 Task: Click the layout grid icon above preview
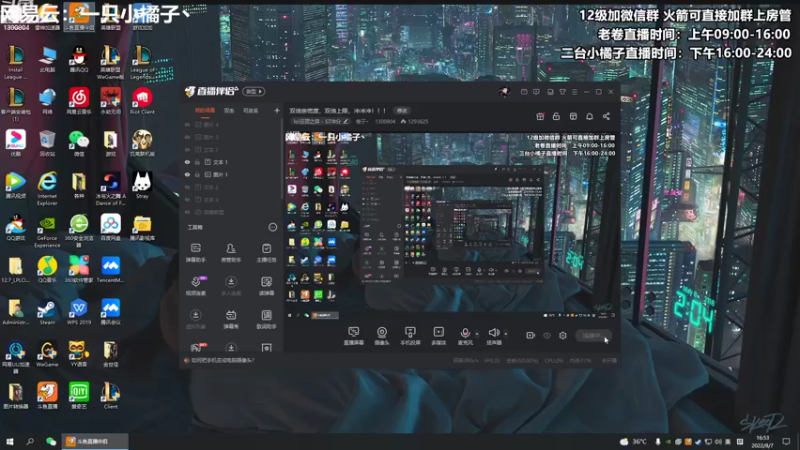(573, 116)
